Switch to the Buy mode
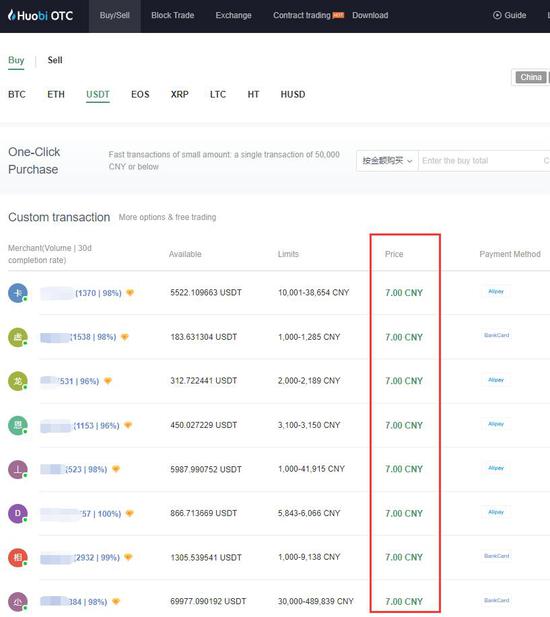Image resolution: width=550 pixels, height=617 pixels. click(16, 60)
